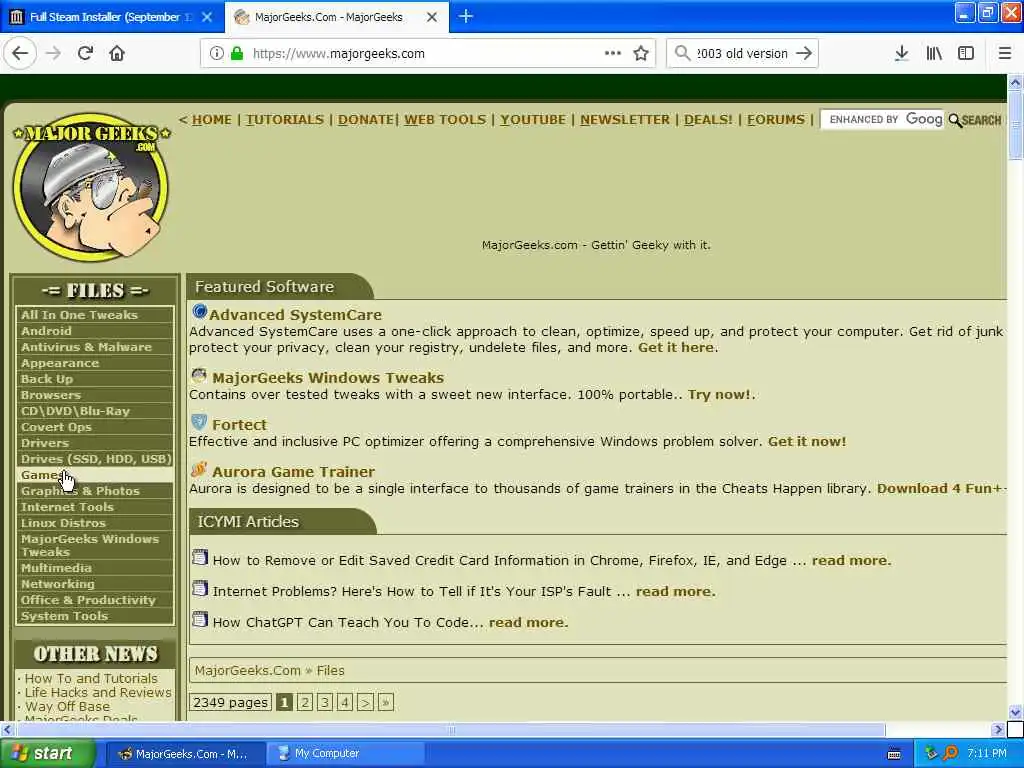Image resolution: width=1024 pixels, height=768 pixels.
Task: Click the ChatGPT article note icon
Action: click(x=200, y=619)
